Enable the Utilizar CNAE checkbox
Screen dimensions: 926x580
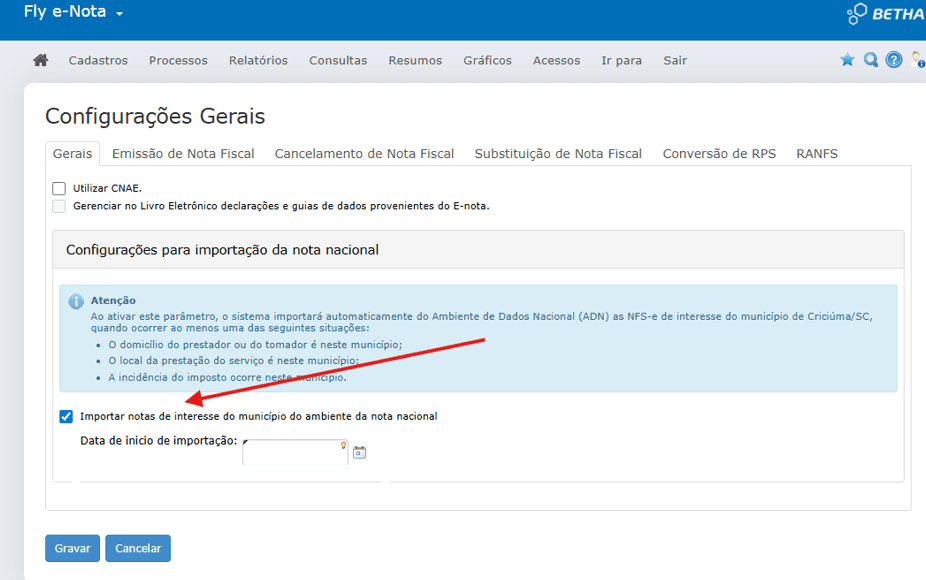[x=59, y=188]
